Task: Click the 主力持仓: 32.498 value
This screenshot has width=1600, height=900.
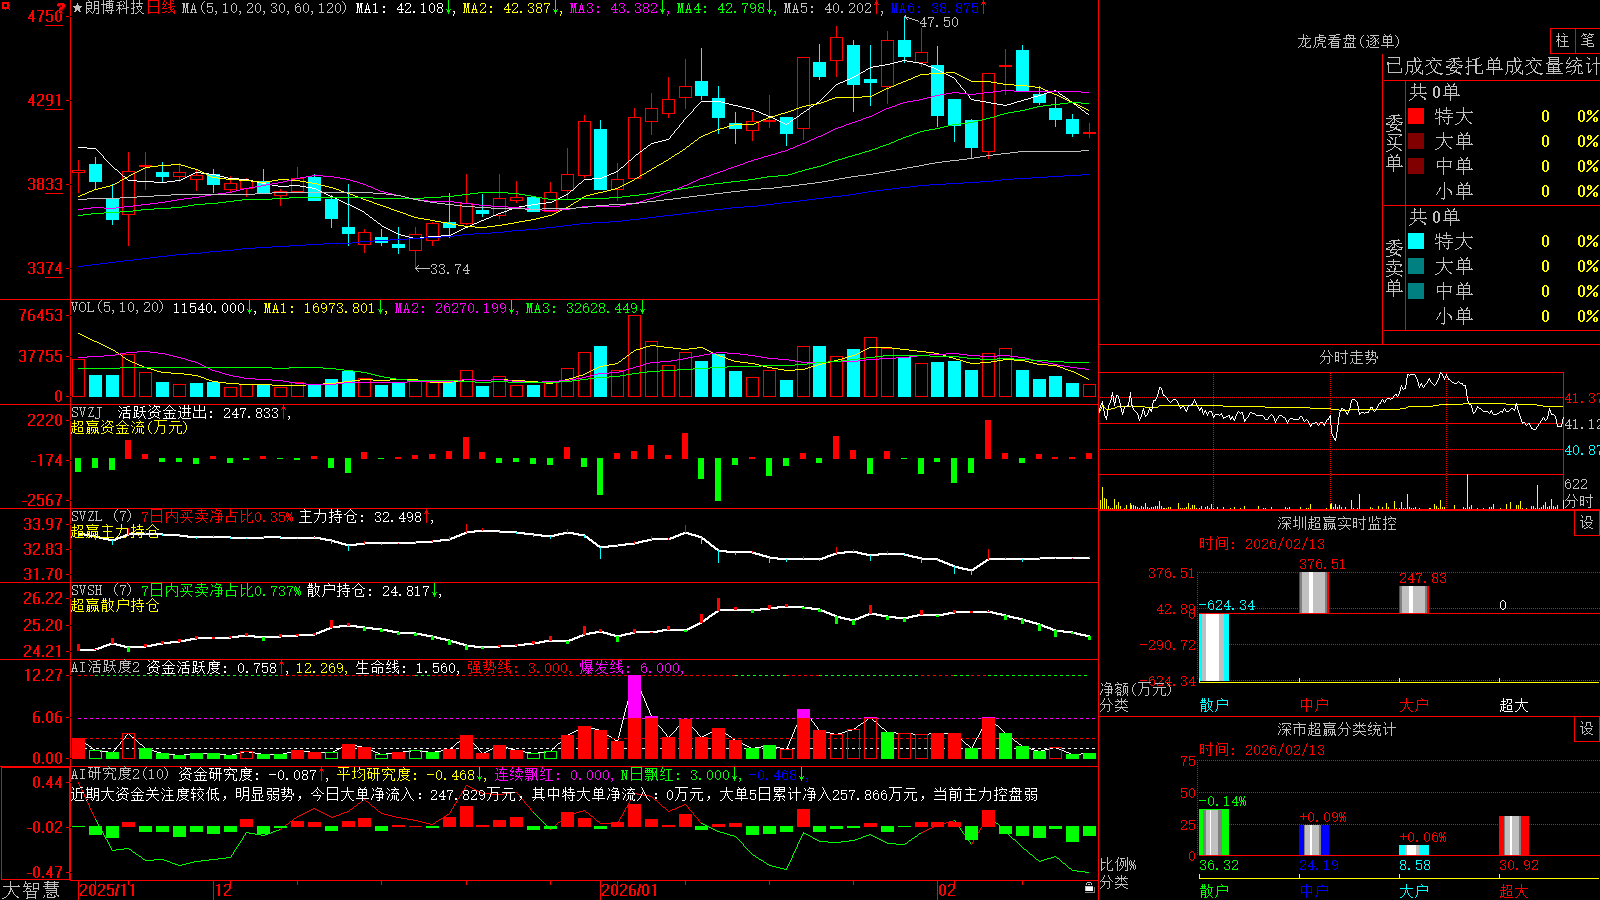Action: point(360,517)
